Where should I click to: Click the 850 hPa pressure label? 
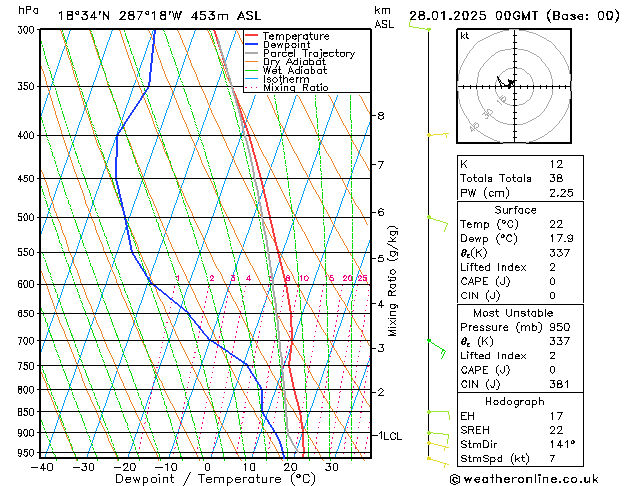tap(28, 412)
